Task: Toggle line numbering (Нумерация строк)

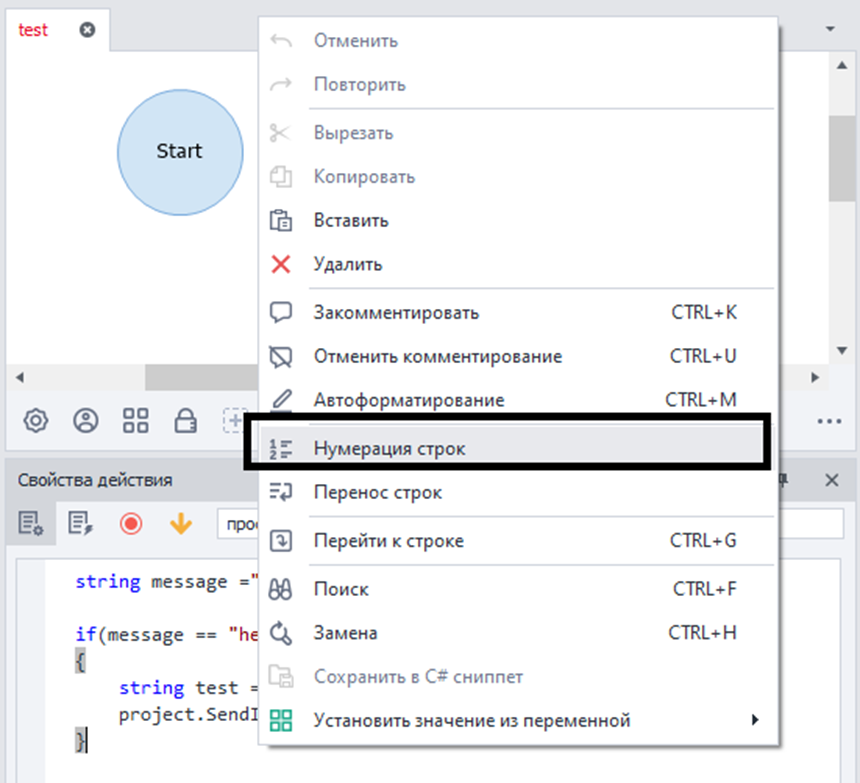Action: pos(390,449)
